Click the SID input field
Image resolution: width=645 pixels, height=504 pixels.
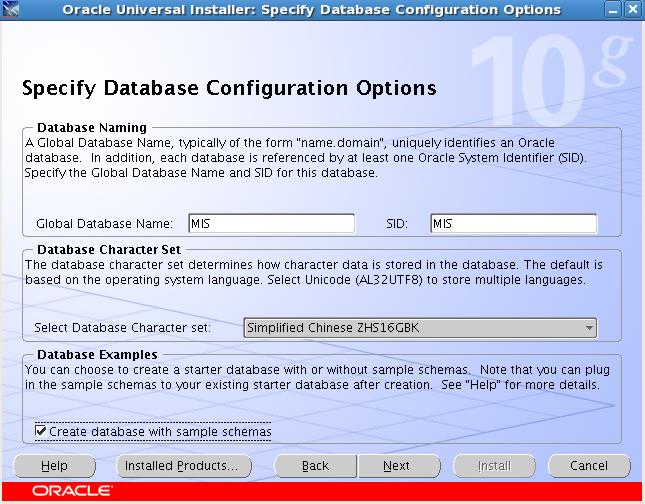(513, 223)
